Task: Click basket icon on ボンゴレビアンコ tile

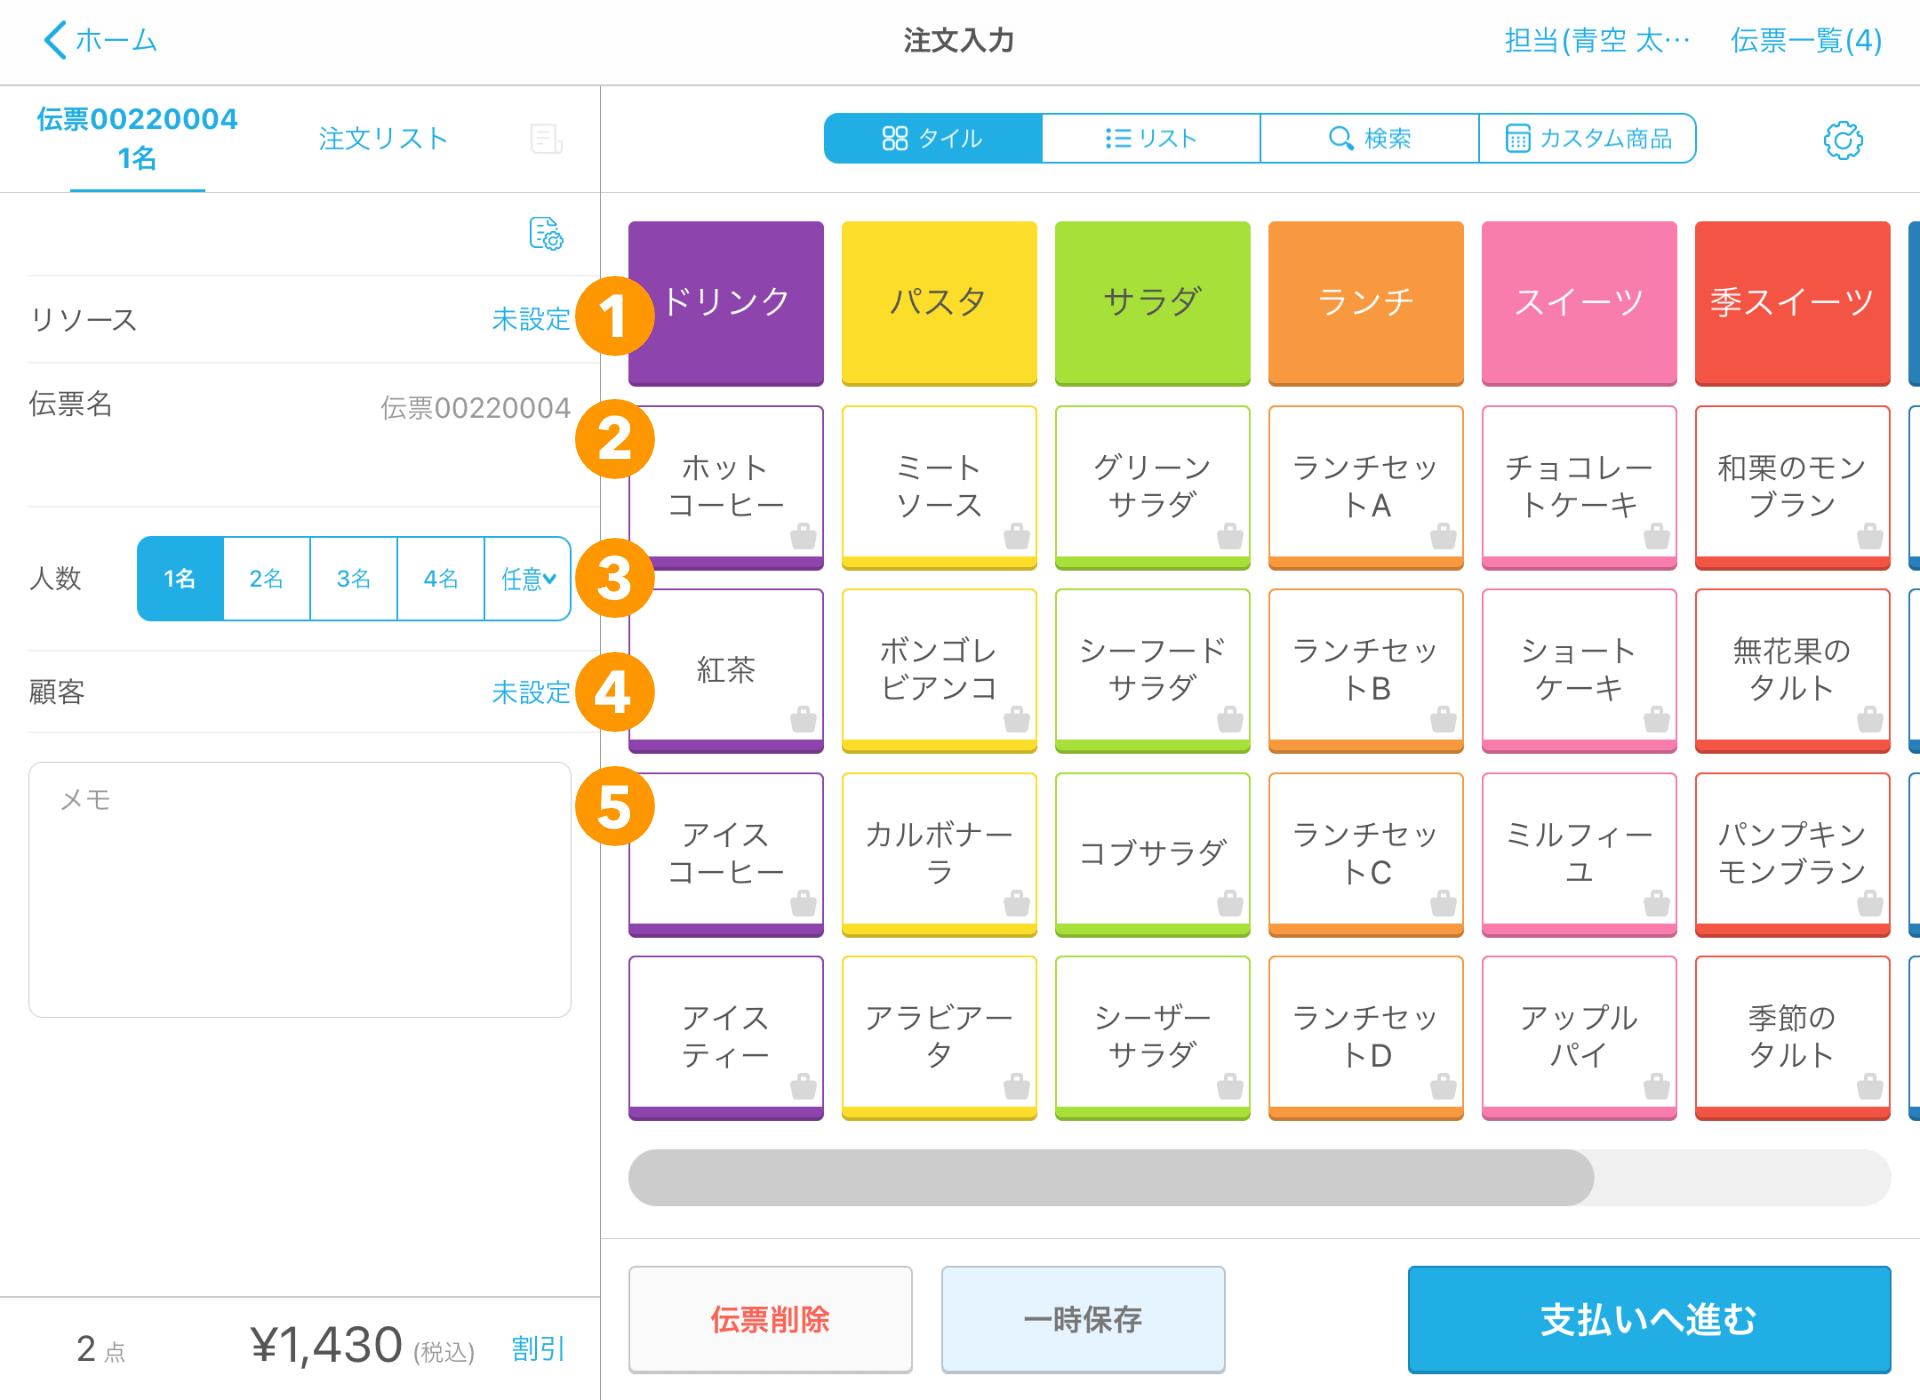Action: point(1016,719)
